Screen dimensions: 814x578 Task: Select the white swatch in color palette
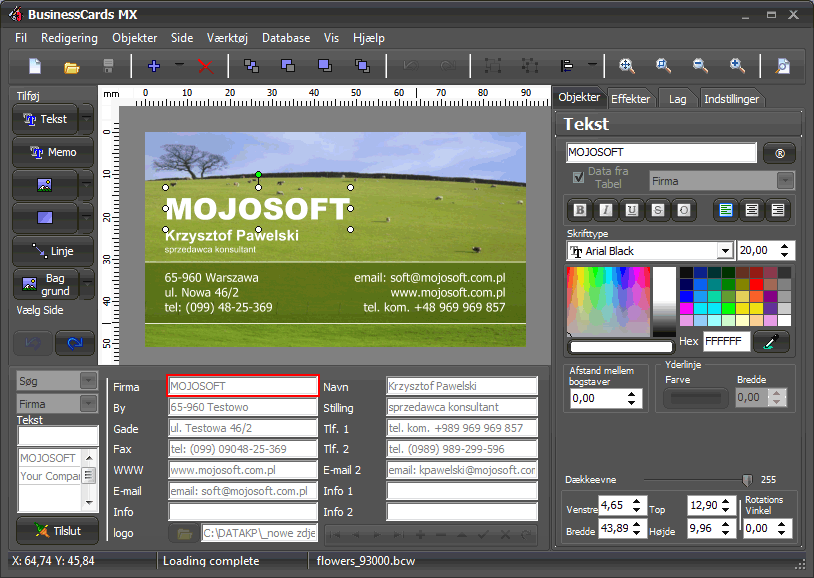pyautogui.click(x=784, y=320)
